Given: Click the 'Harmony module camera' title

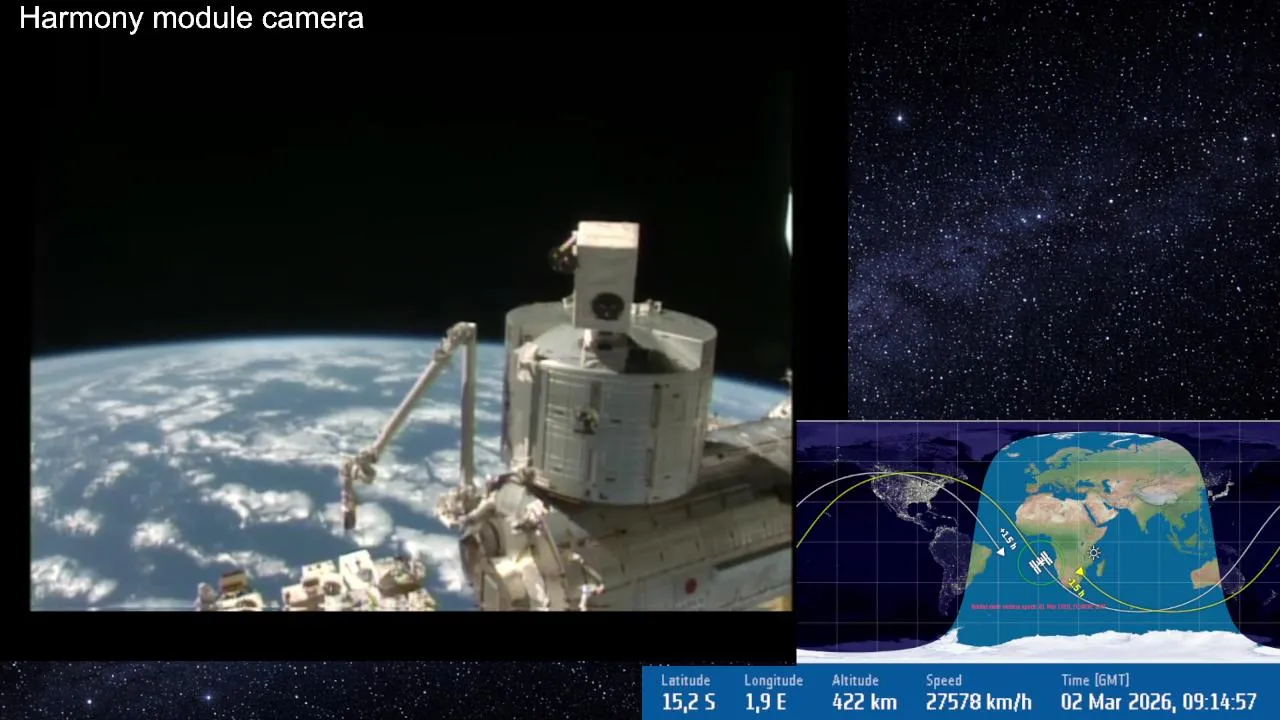Looking at the screenshot, I should (x=191, y=18).
